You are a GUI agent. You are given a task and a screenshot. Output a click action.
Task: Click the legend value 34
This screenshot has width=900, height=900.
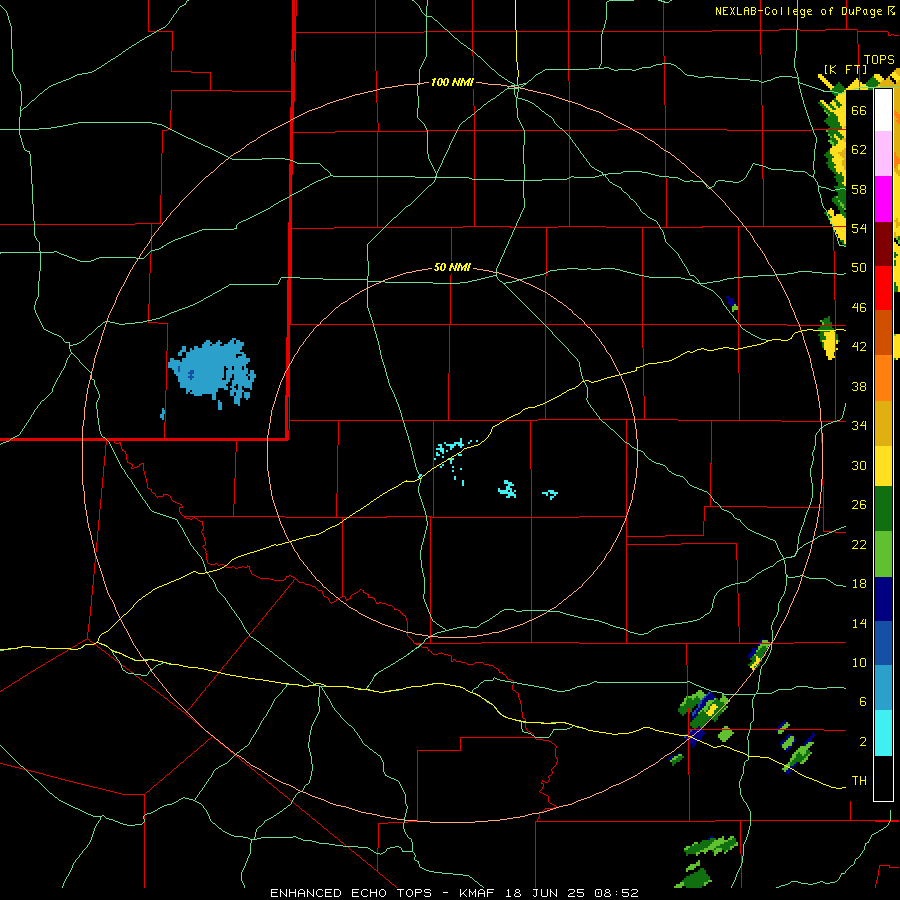tap(859, 426)
